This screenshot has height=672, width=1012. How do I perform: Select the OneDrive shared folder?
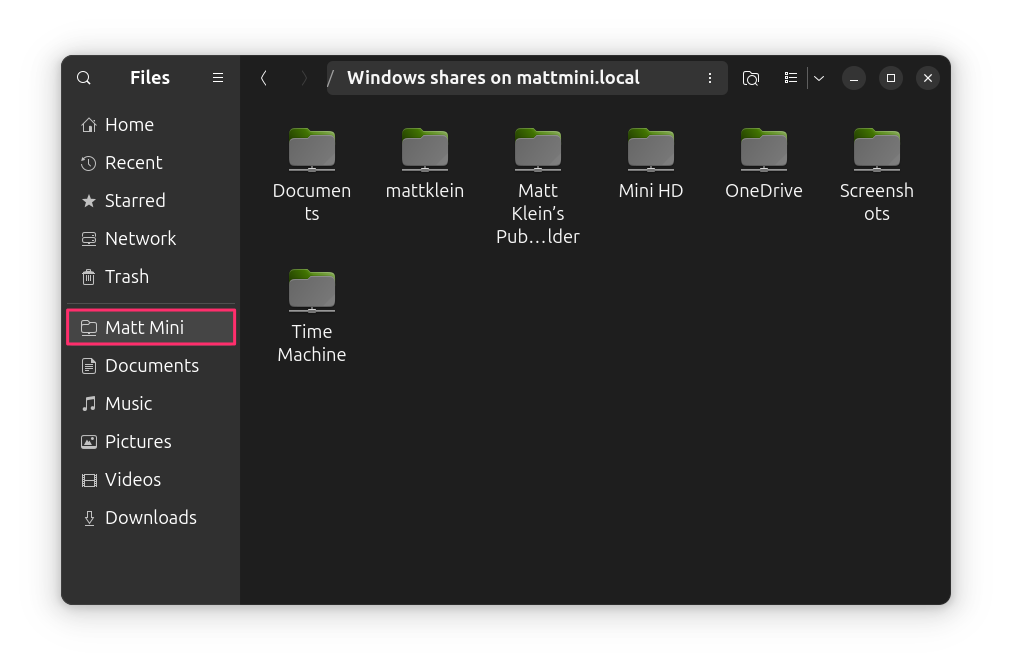pos(764,163)
